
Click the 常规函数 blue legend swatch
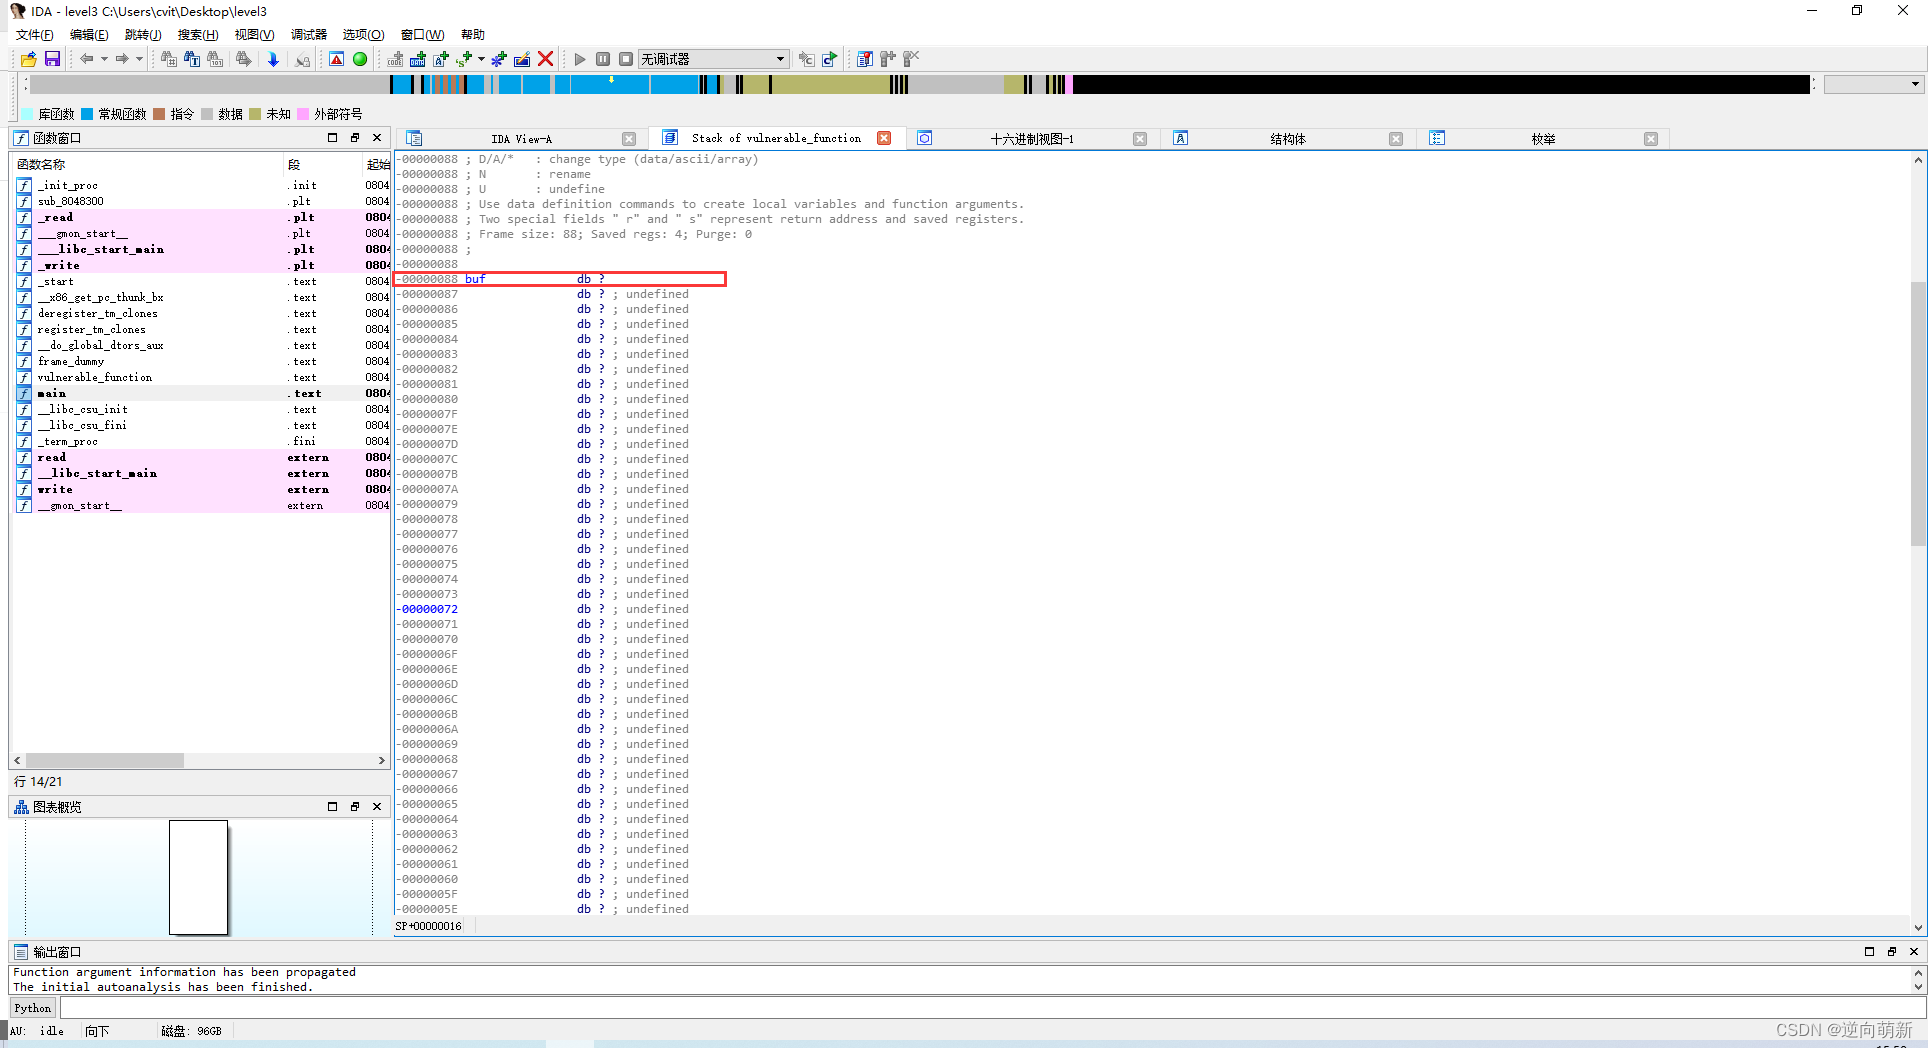pos(87,114)
